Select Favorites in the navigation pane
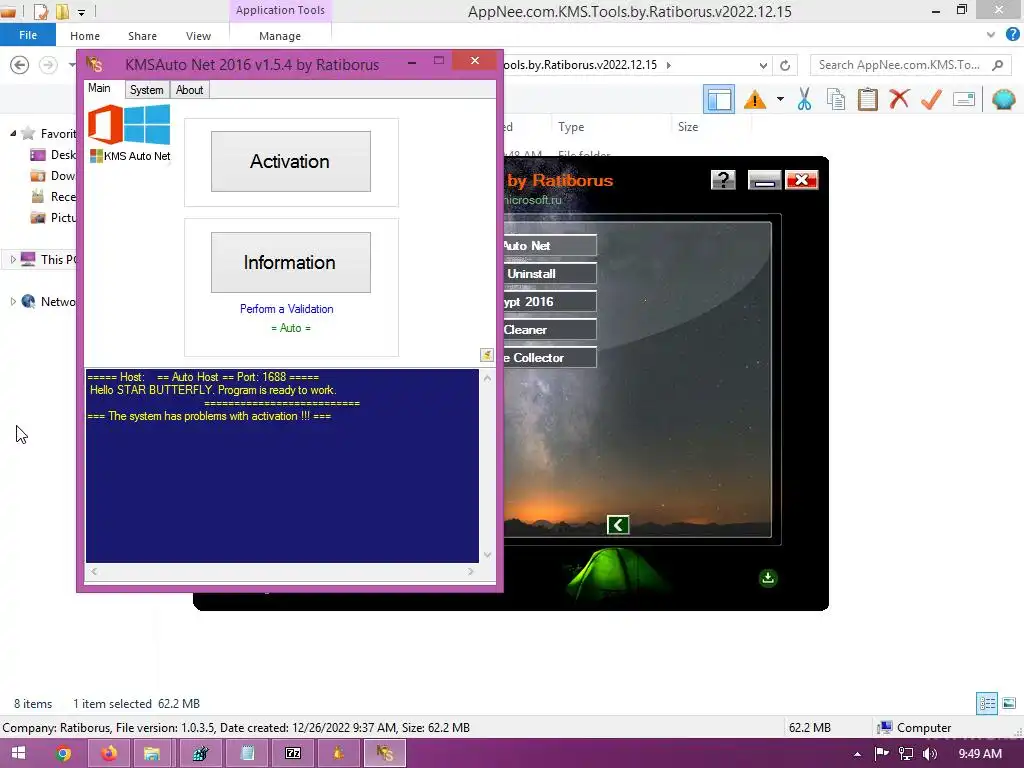 48,133
